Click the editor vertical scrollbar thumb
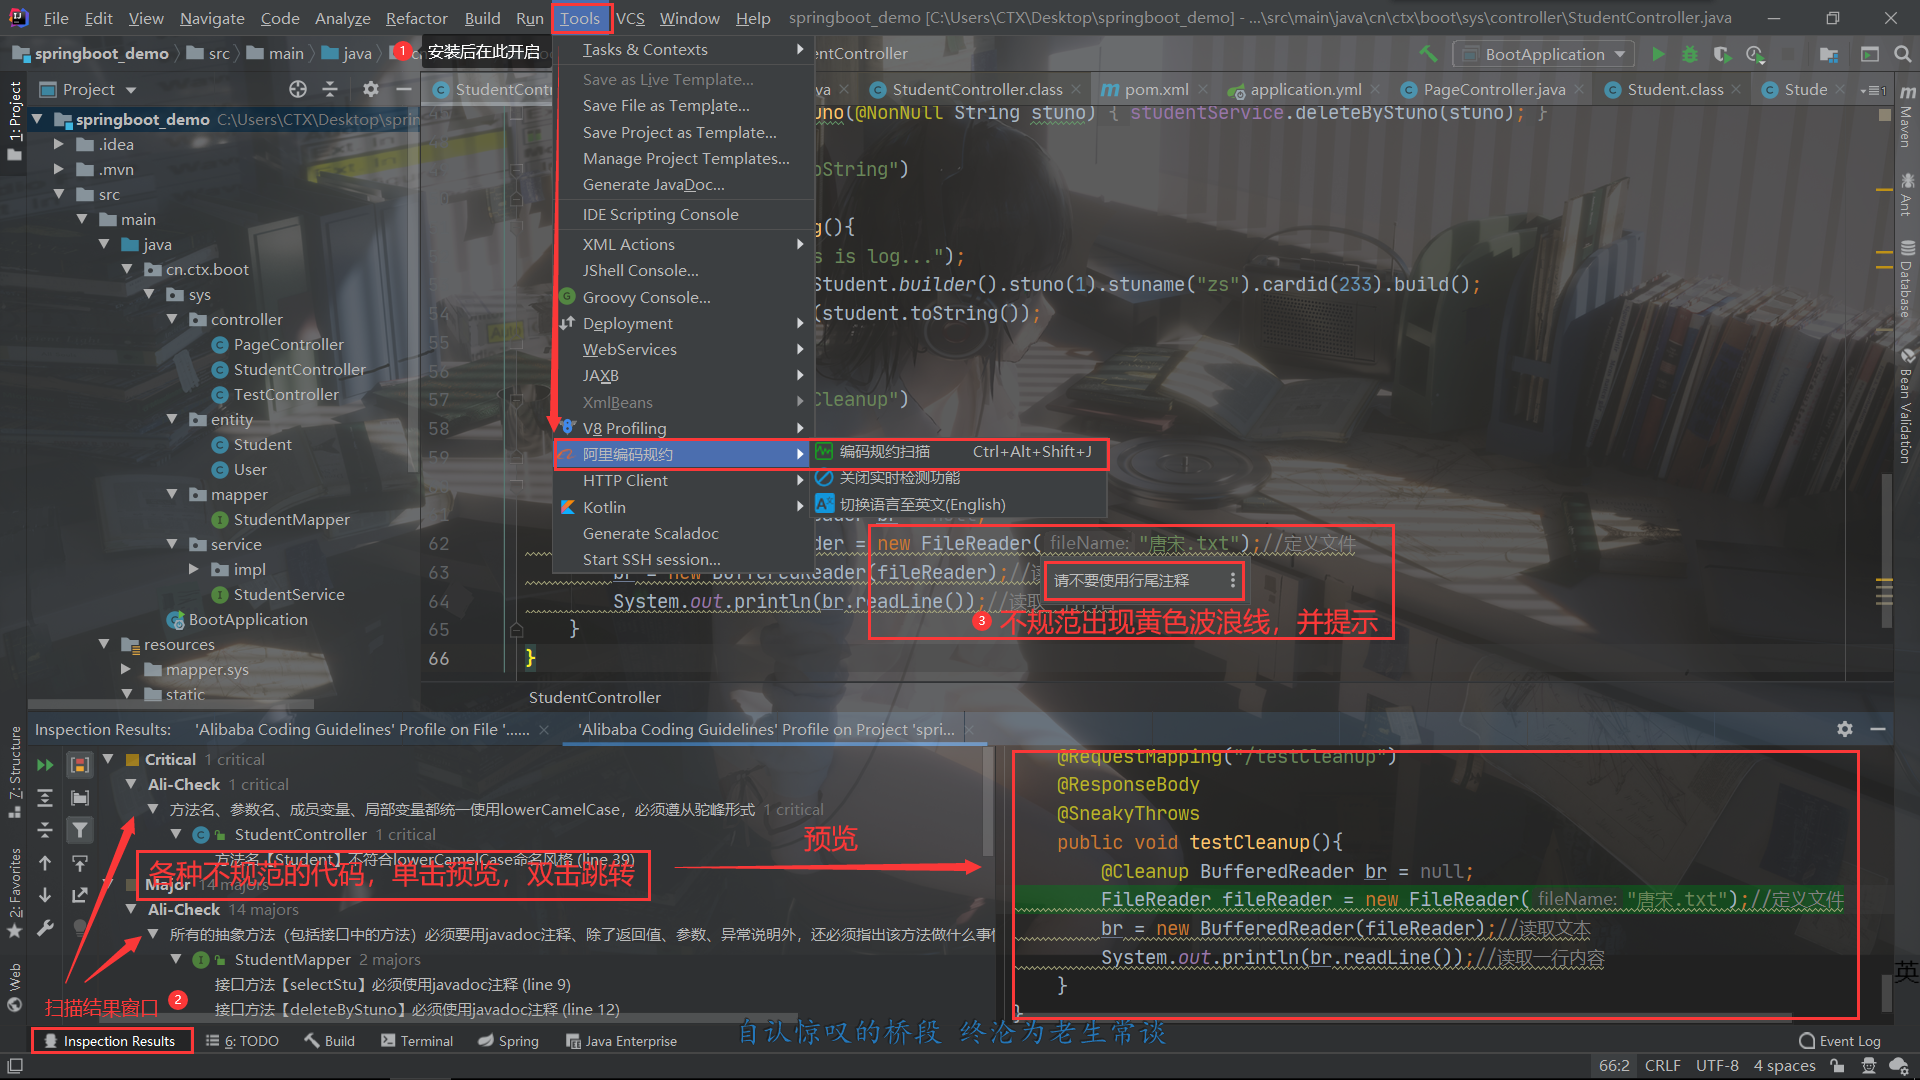 click(1886, 552)
